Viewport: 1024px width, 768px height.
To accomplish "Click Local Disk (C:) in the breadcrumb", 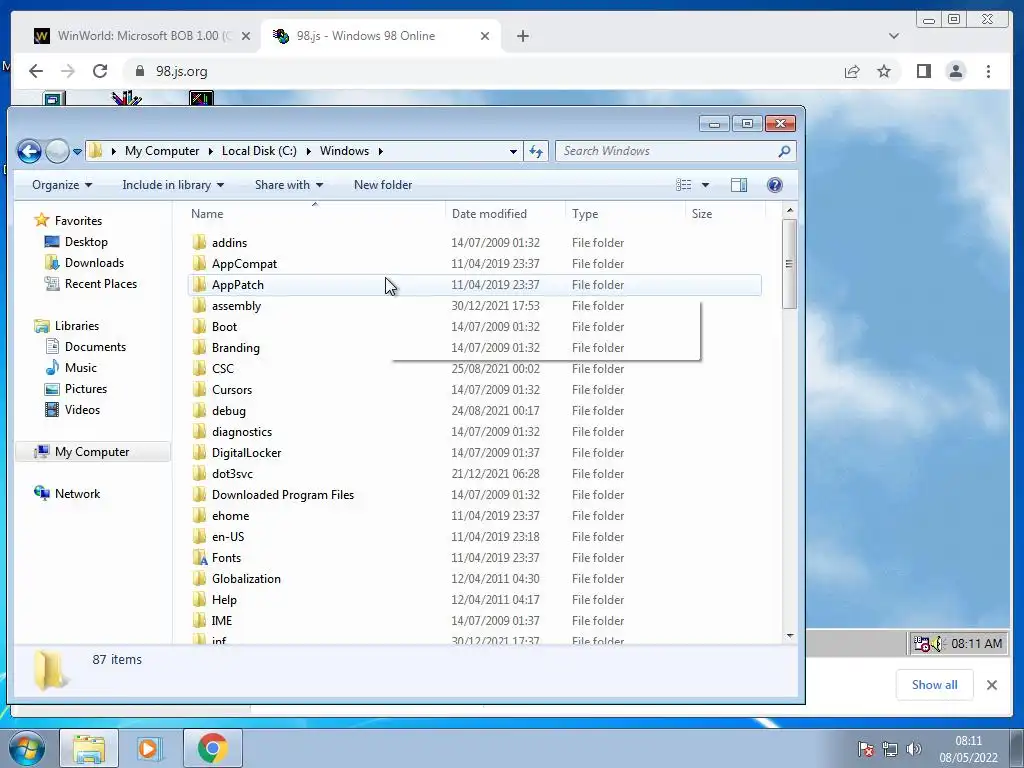I will click(259, 151).
